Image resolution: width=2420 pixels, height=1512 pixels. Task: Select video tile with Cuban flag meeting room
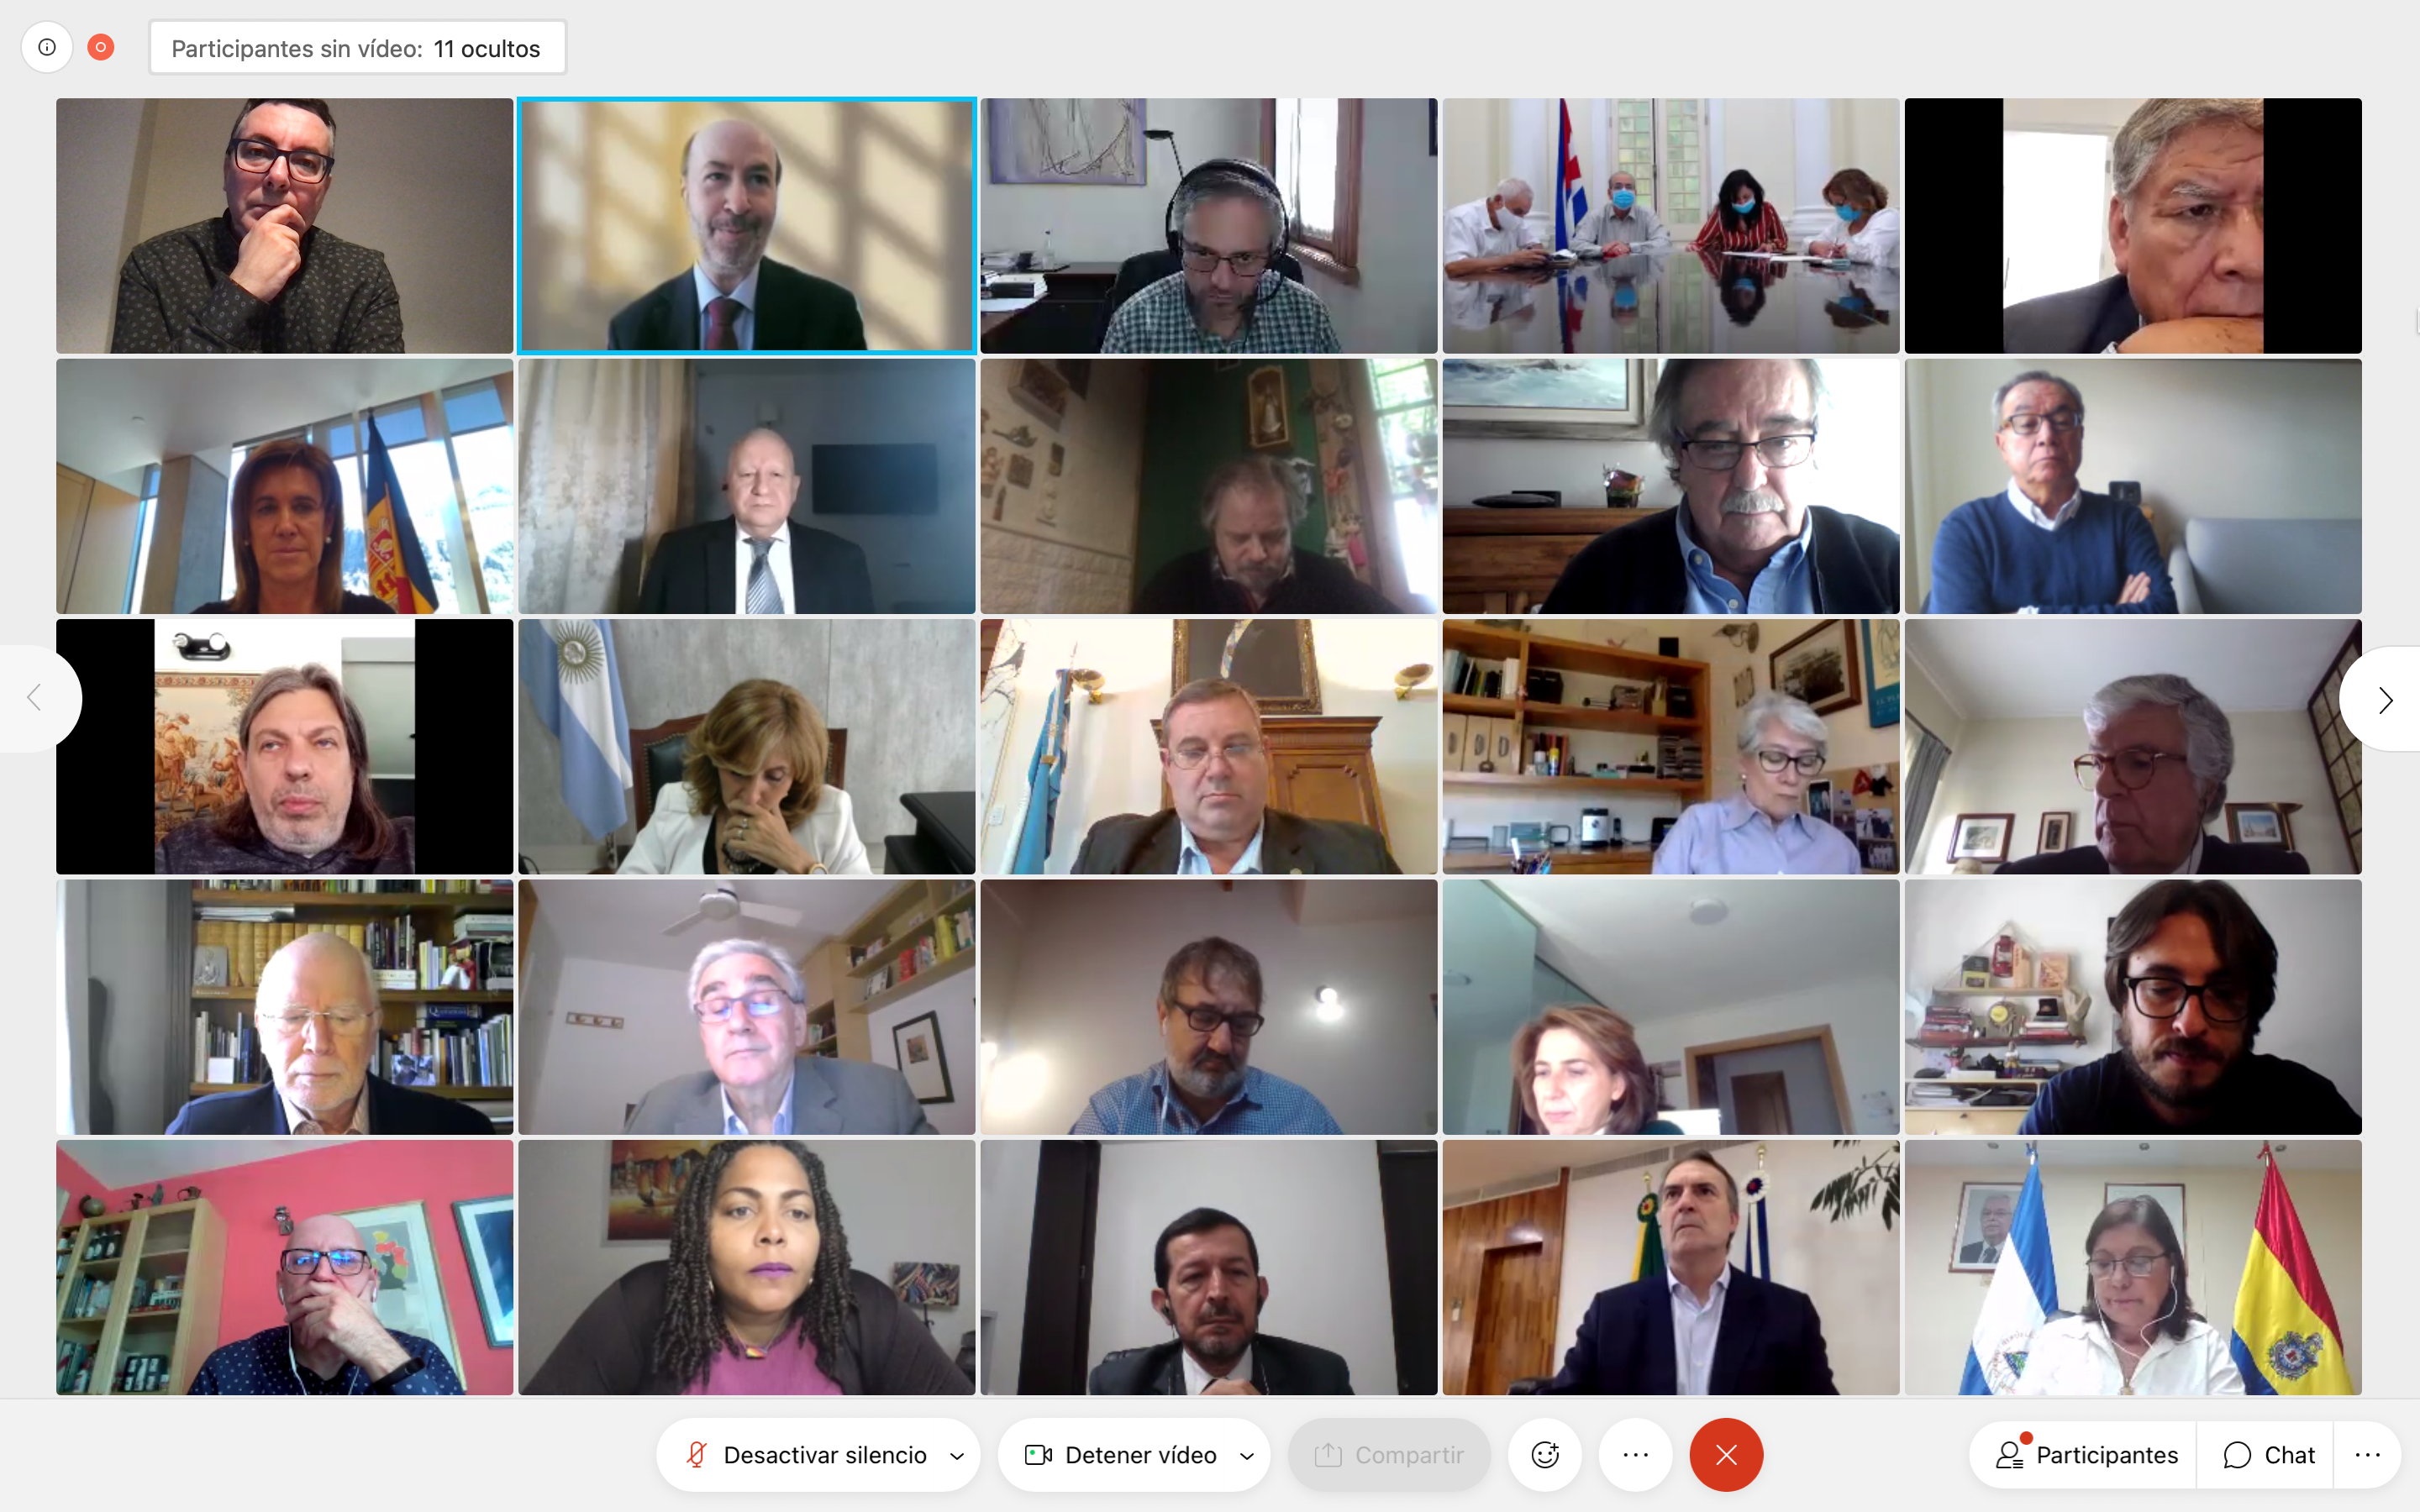(x=1670, y=226)
